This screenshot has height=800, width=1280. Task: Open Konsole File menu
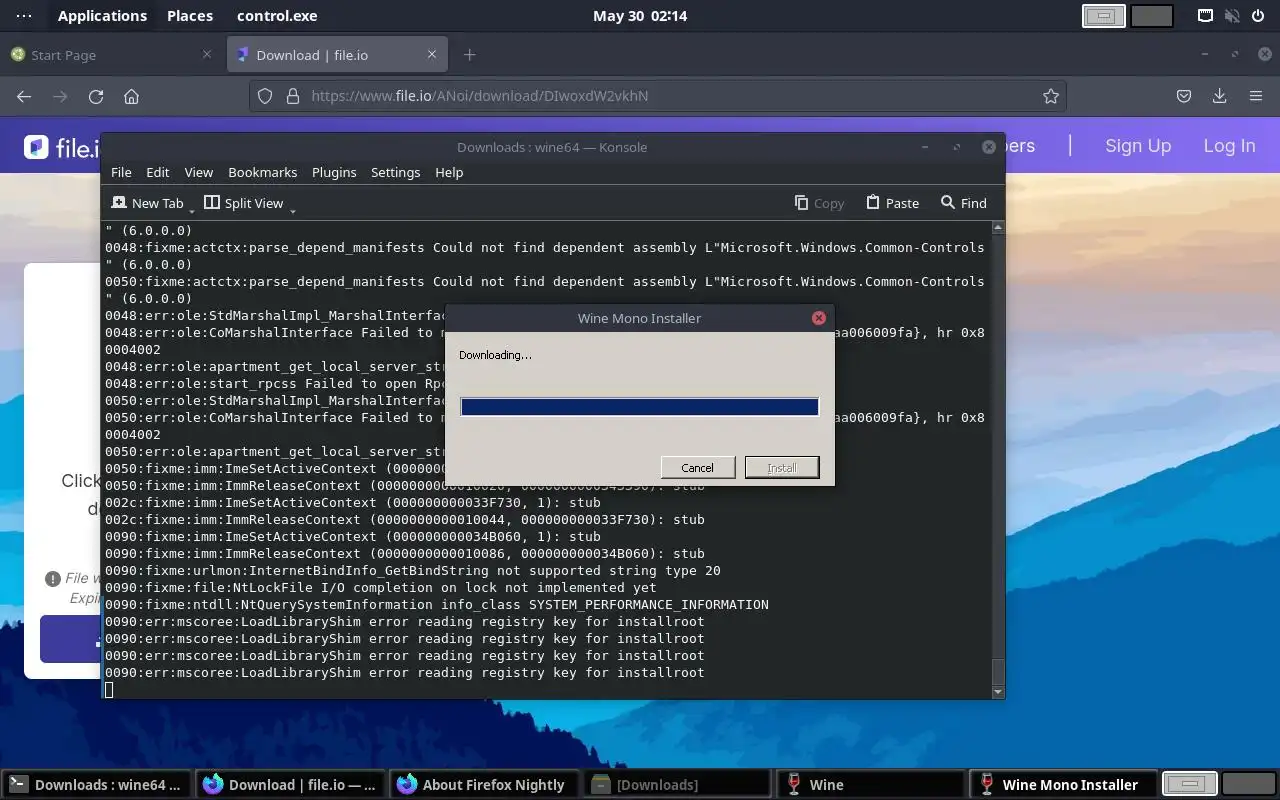tap(121, 172)
